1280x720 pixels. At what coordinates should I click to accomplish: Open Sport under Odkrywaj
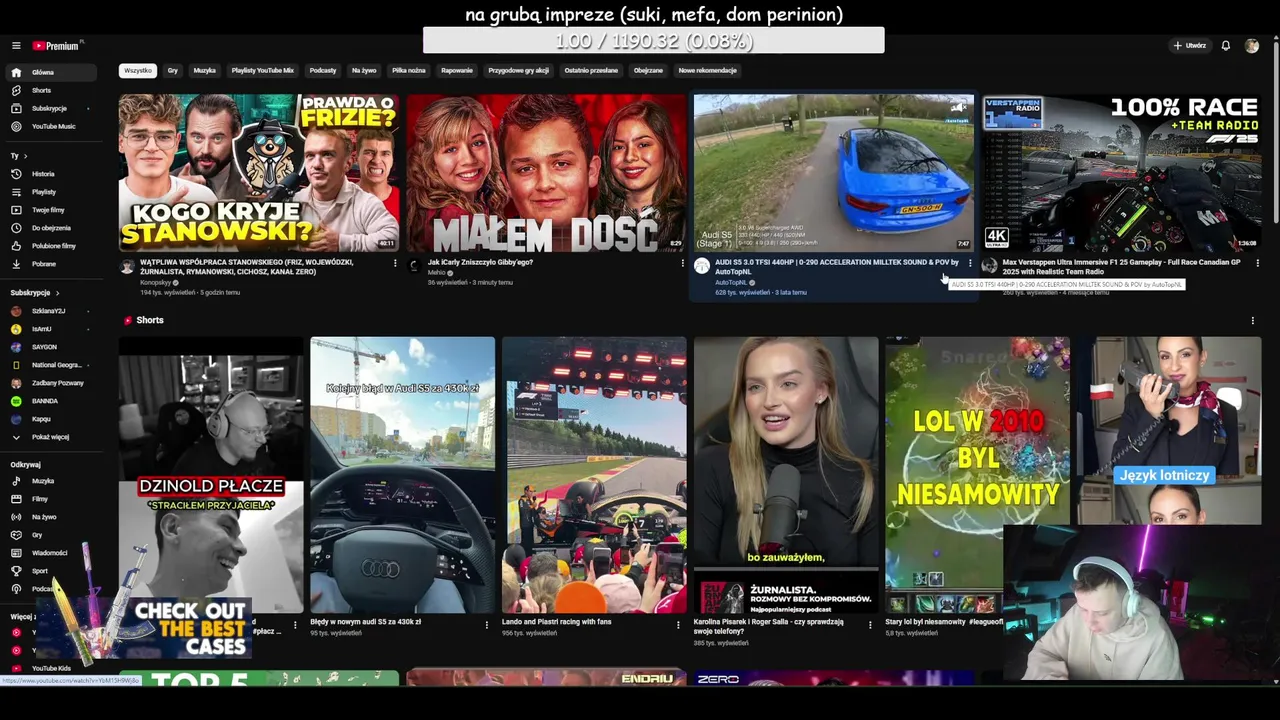pyautogui.click(x=39, y=571)
